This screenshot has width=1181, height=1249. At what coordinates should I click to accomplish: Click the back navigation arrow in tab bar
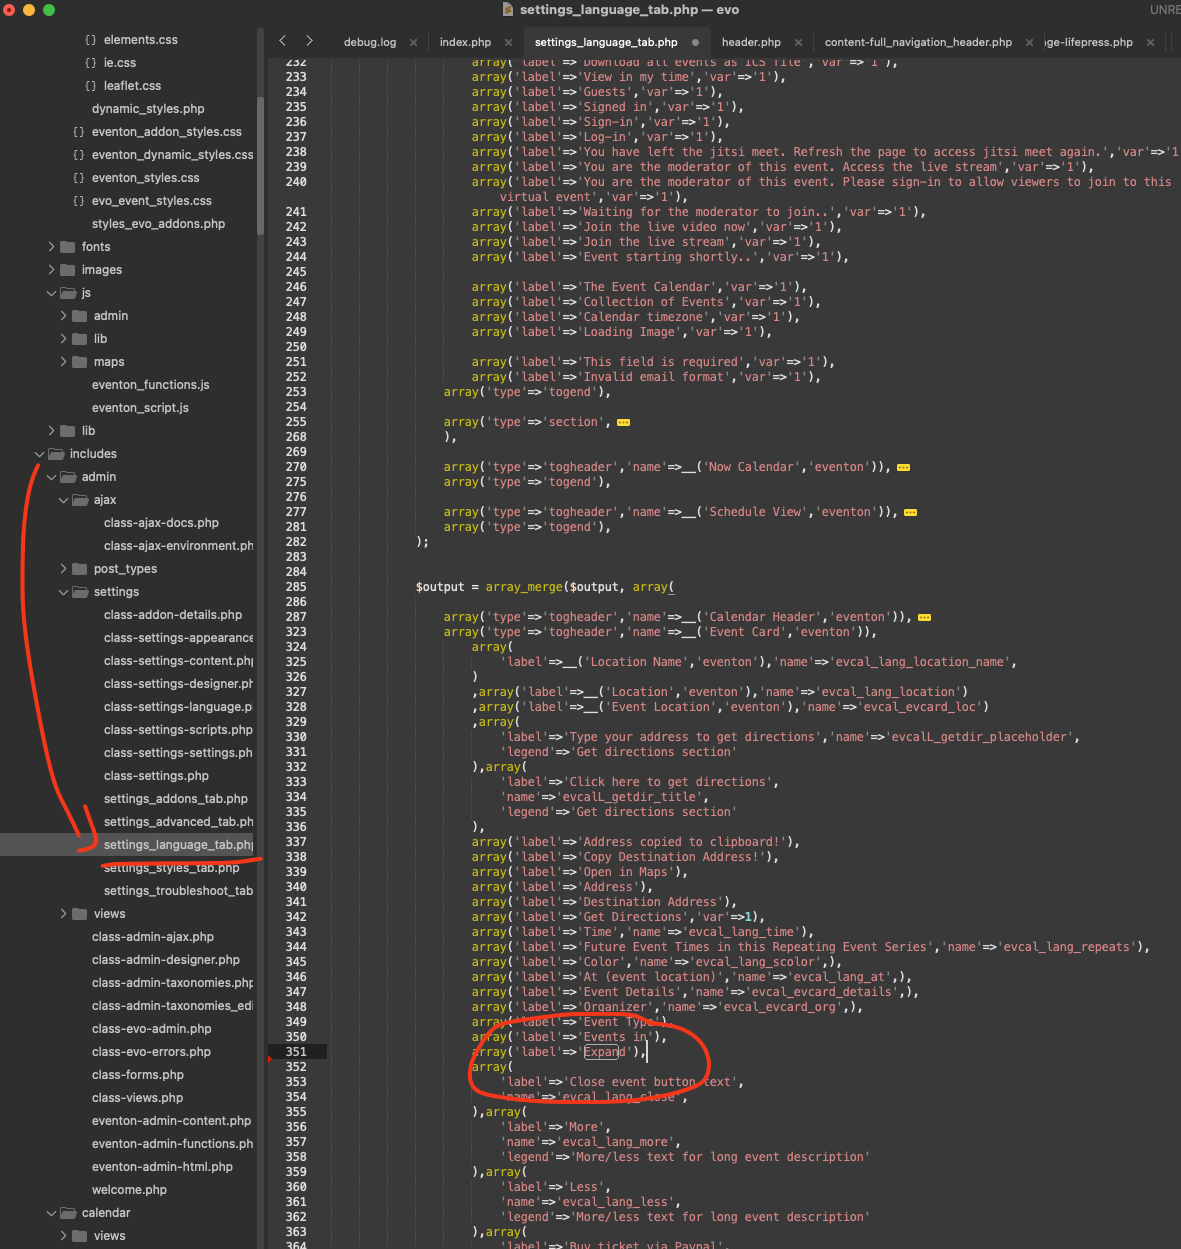(x=283, y=41)
